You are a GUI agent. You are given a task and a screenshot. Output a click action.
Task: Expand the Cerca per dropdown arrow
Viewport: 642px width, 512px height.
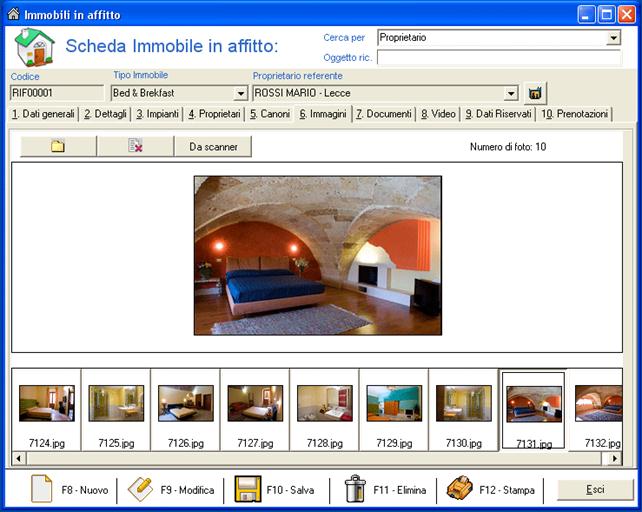(x=613, y=38)
